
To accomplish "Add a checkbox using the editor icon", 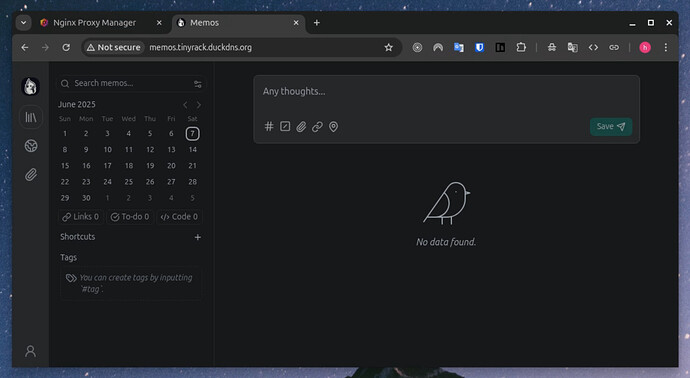I will 285,127.
